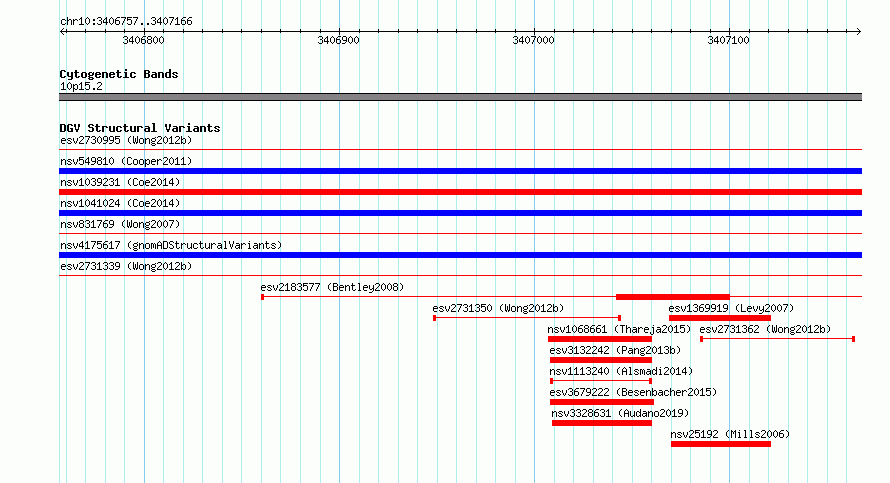Open the nsv4175617 (gnomADStructuralVariants) label
890x483 pixels.
(171, 245)
